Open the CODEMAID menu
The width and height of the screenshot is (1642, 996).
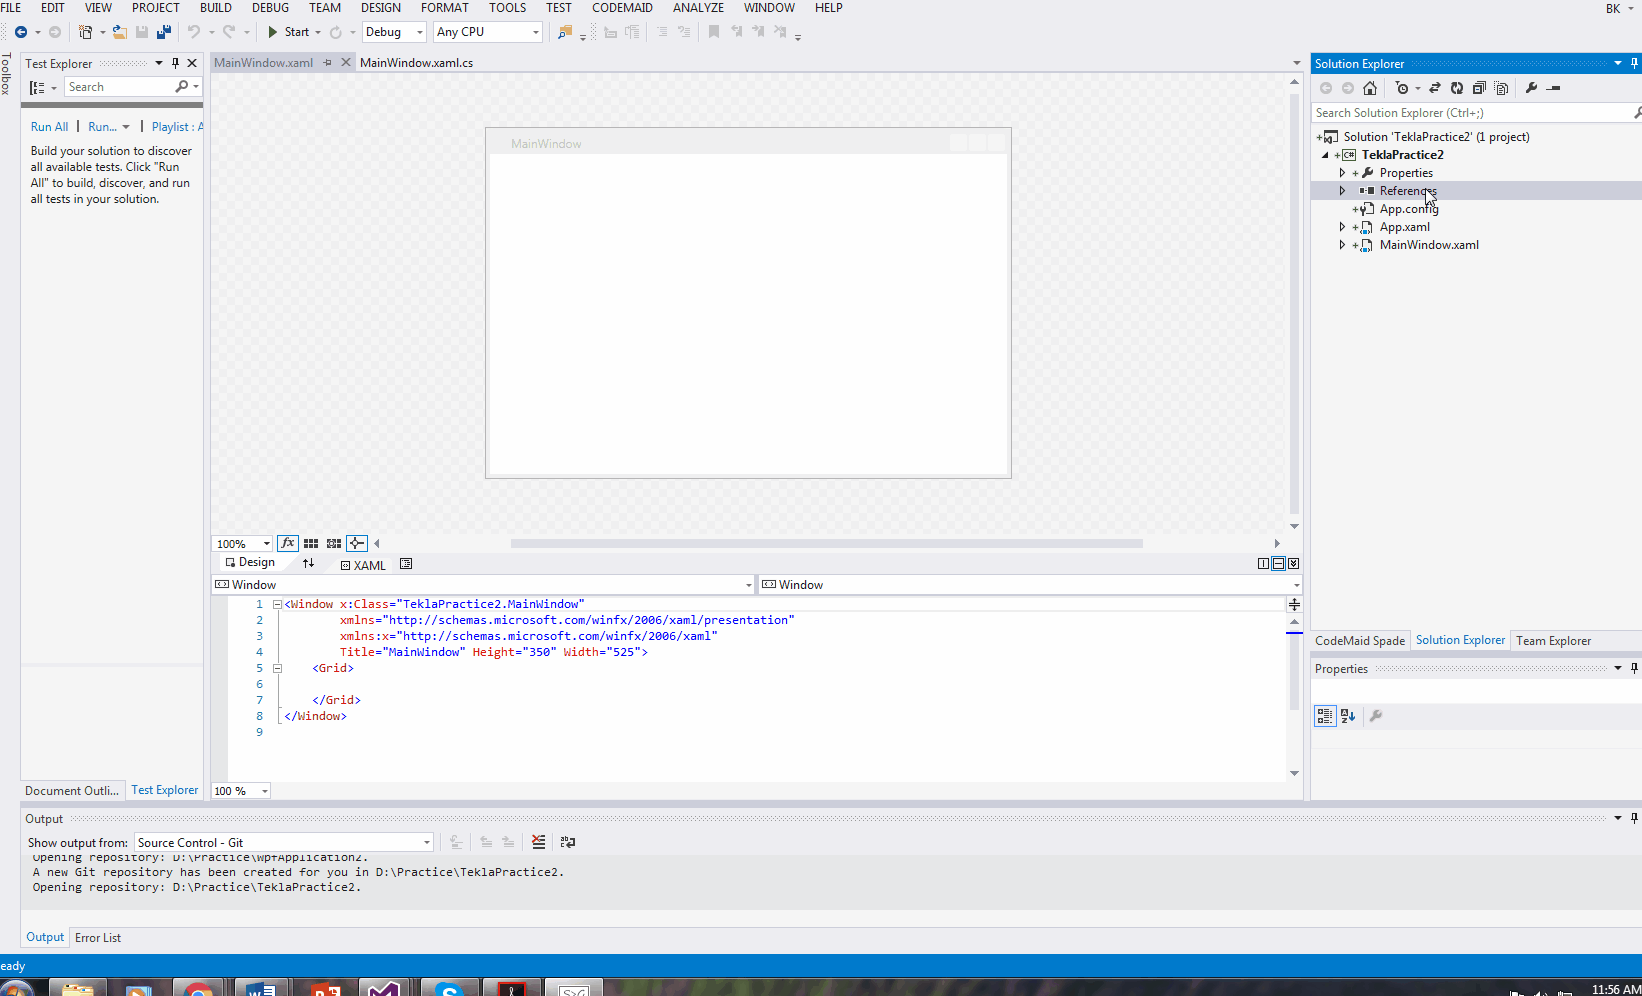[622, 8]
